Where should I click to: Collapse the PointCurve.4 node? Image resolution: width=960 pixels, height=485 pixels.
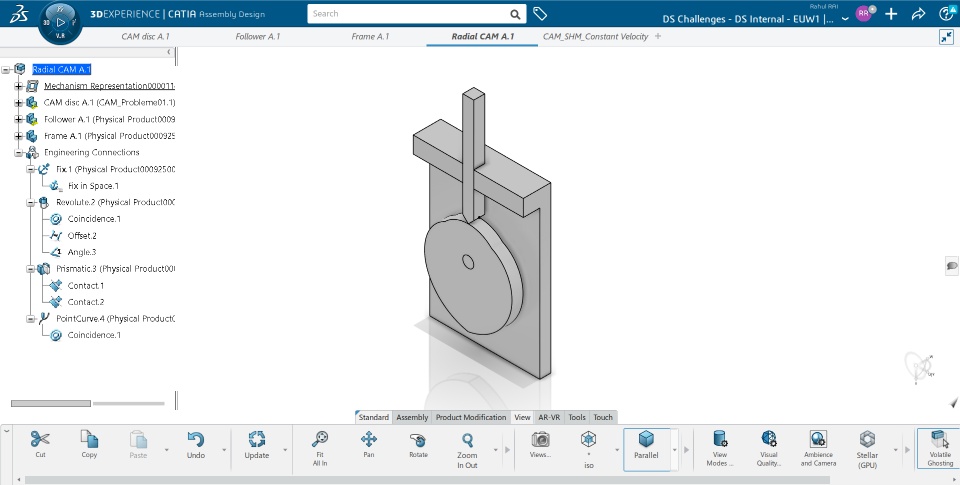30,319
